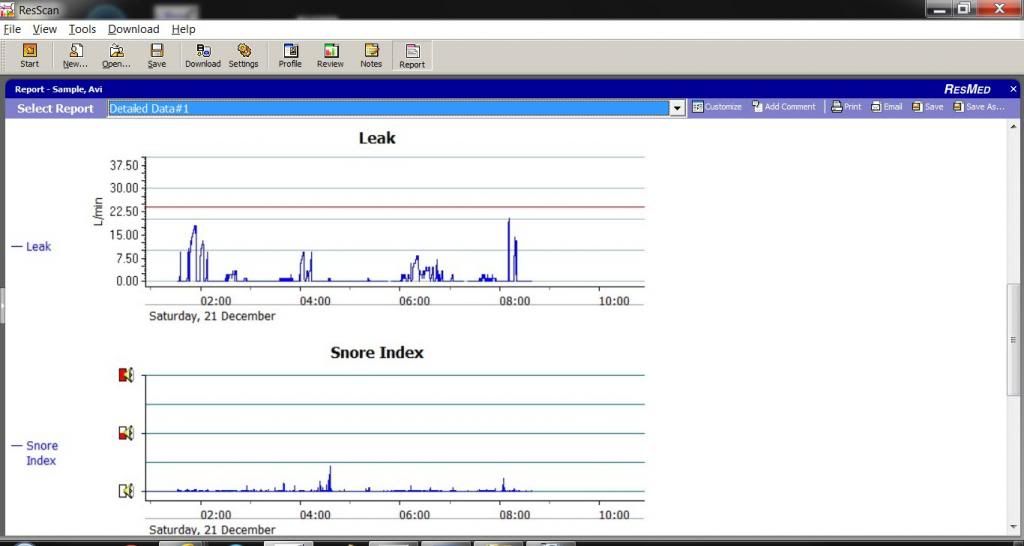Click the 22.50 L/min axis label
Viewport: 1024px width, 546px height.
[x=123, y=212]
